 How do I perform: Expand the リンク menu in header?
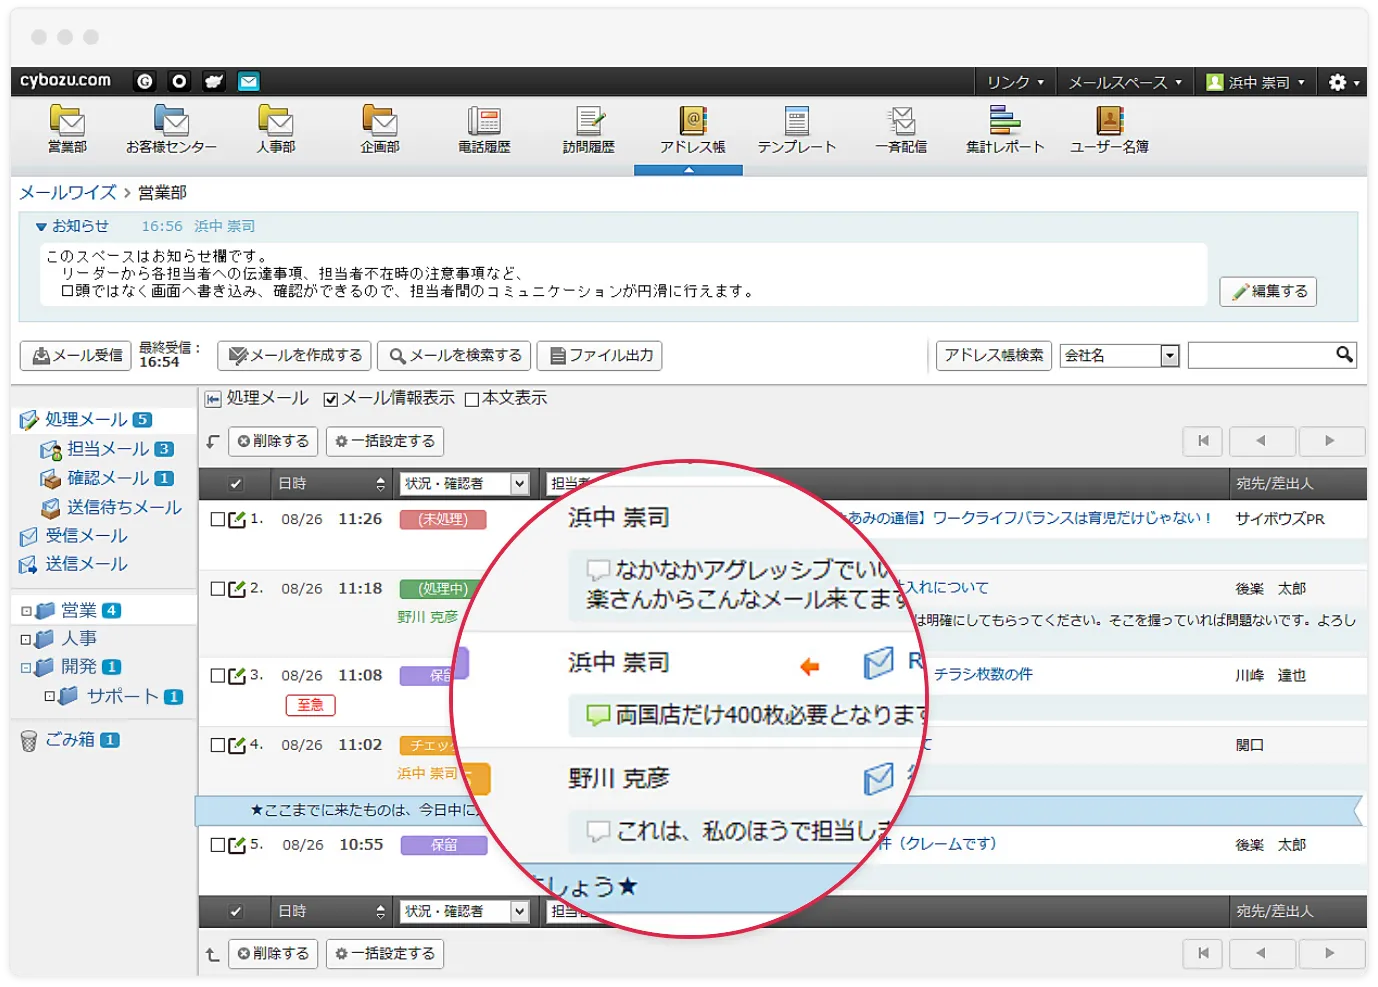tap(1015, 82)
